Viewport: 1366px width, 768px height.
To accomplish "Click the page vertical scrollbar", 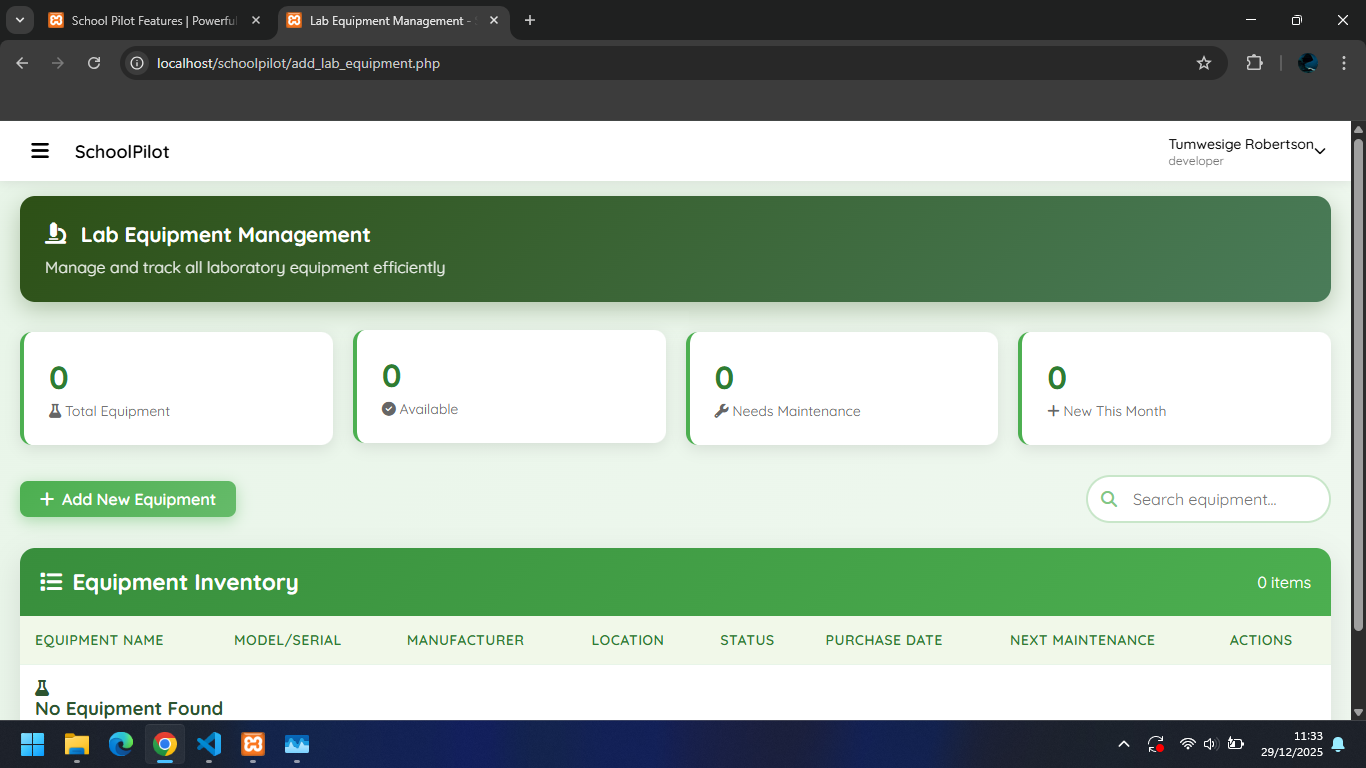I will pos(1358,380).
